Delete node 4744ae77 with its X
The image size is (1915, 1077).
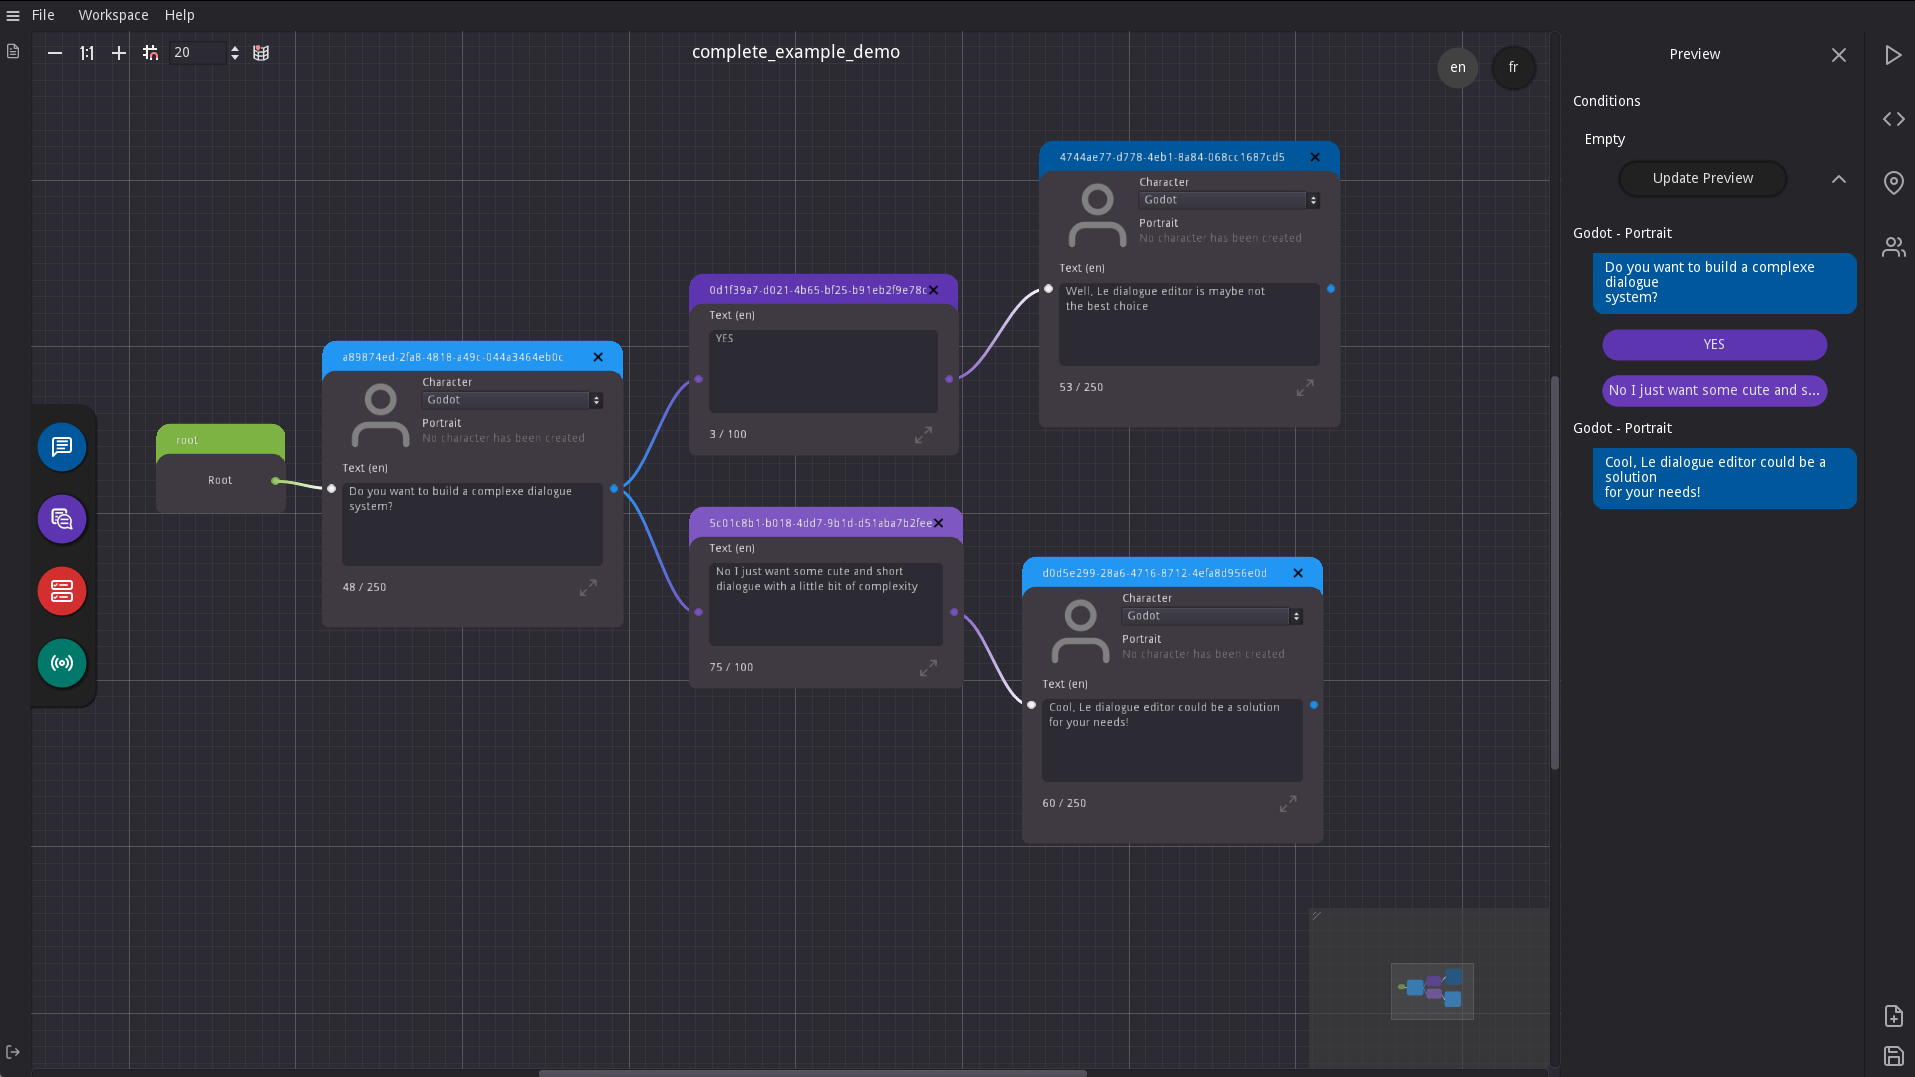1315,157
